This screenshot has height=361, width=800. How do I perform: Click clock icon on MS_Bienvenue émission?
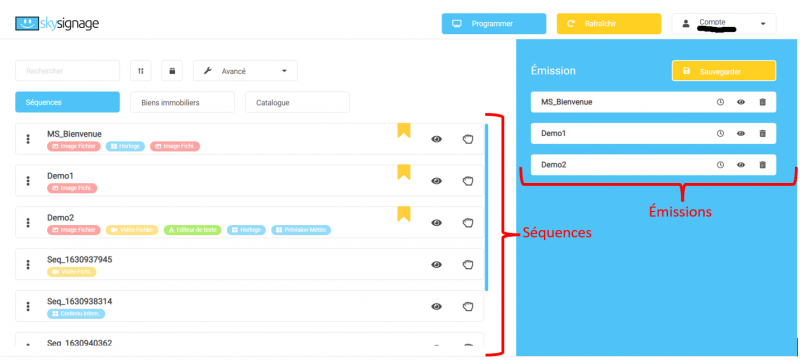tap(720, 102)
